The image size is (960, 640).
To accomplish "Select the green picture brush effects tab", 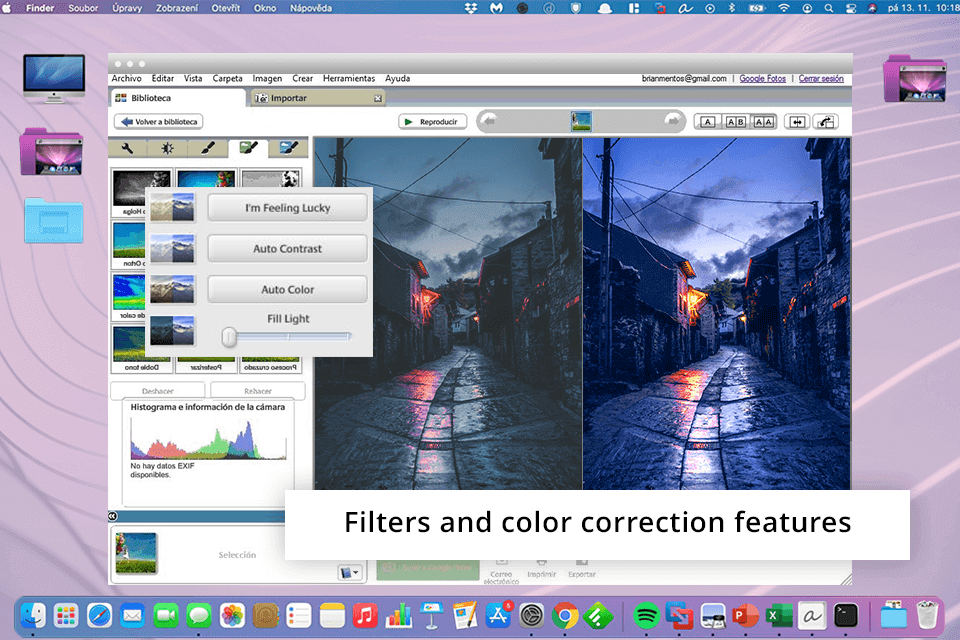I will coord(249,148).
